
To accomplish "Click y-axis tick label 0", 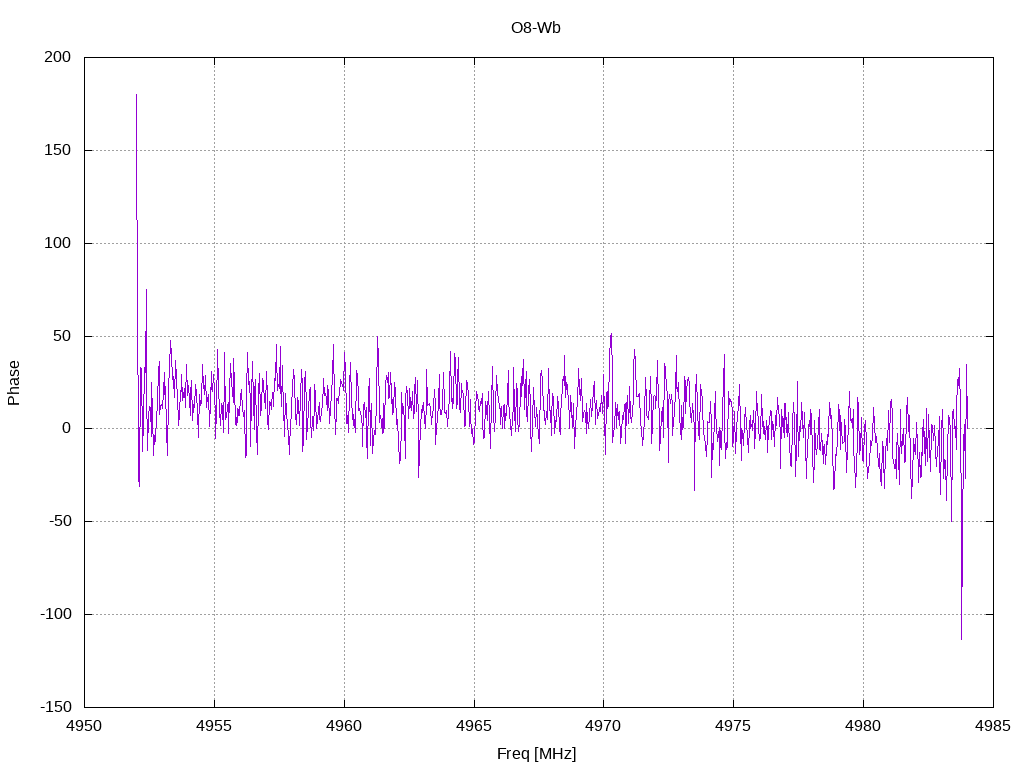I will 67,428.
